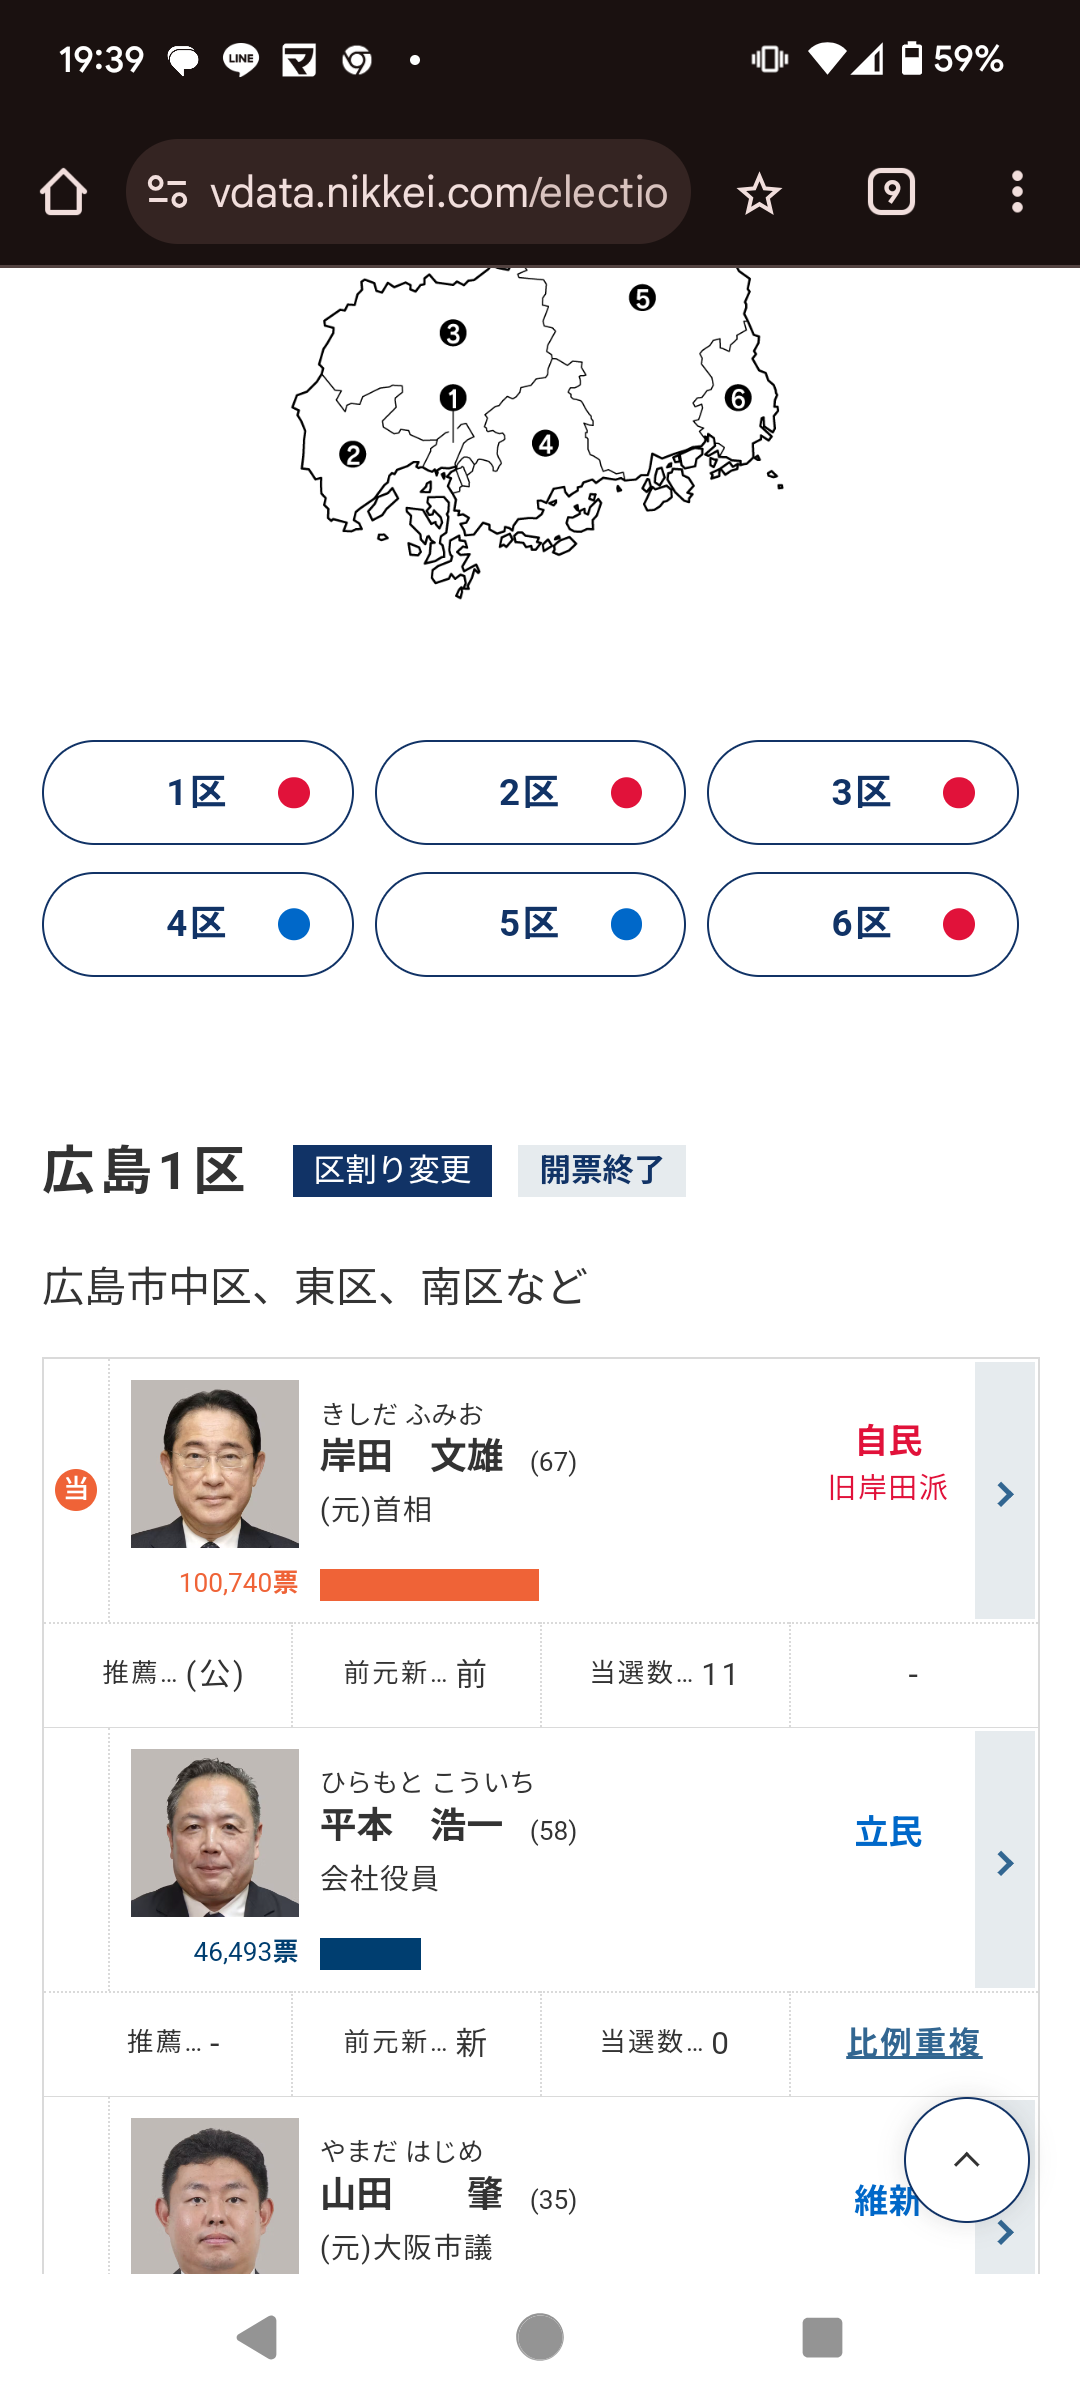Screen dimensions: 1080x2400
Task: Expand 岸田文雄 candidate details chevron
Action: coord(1005,1493)
